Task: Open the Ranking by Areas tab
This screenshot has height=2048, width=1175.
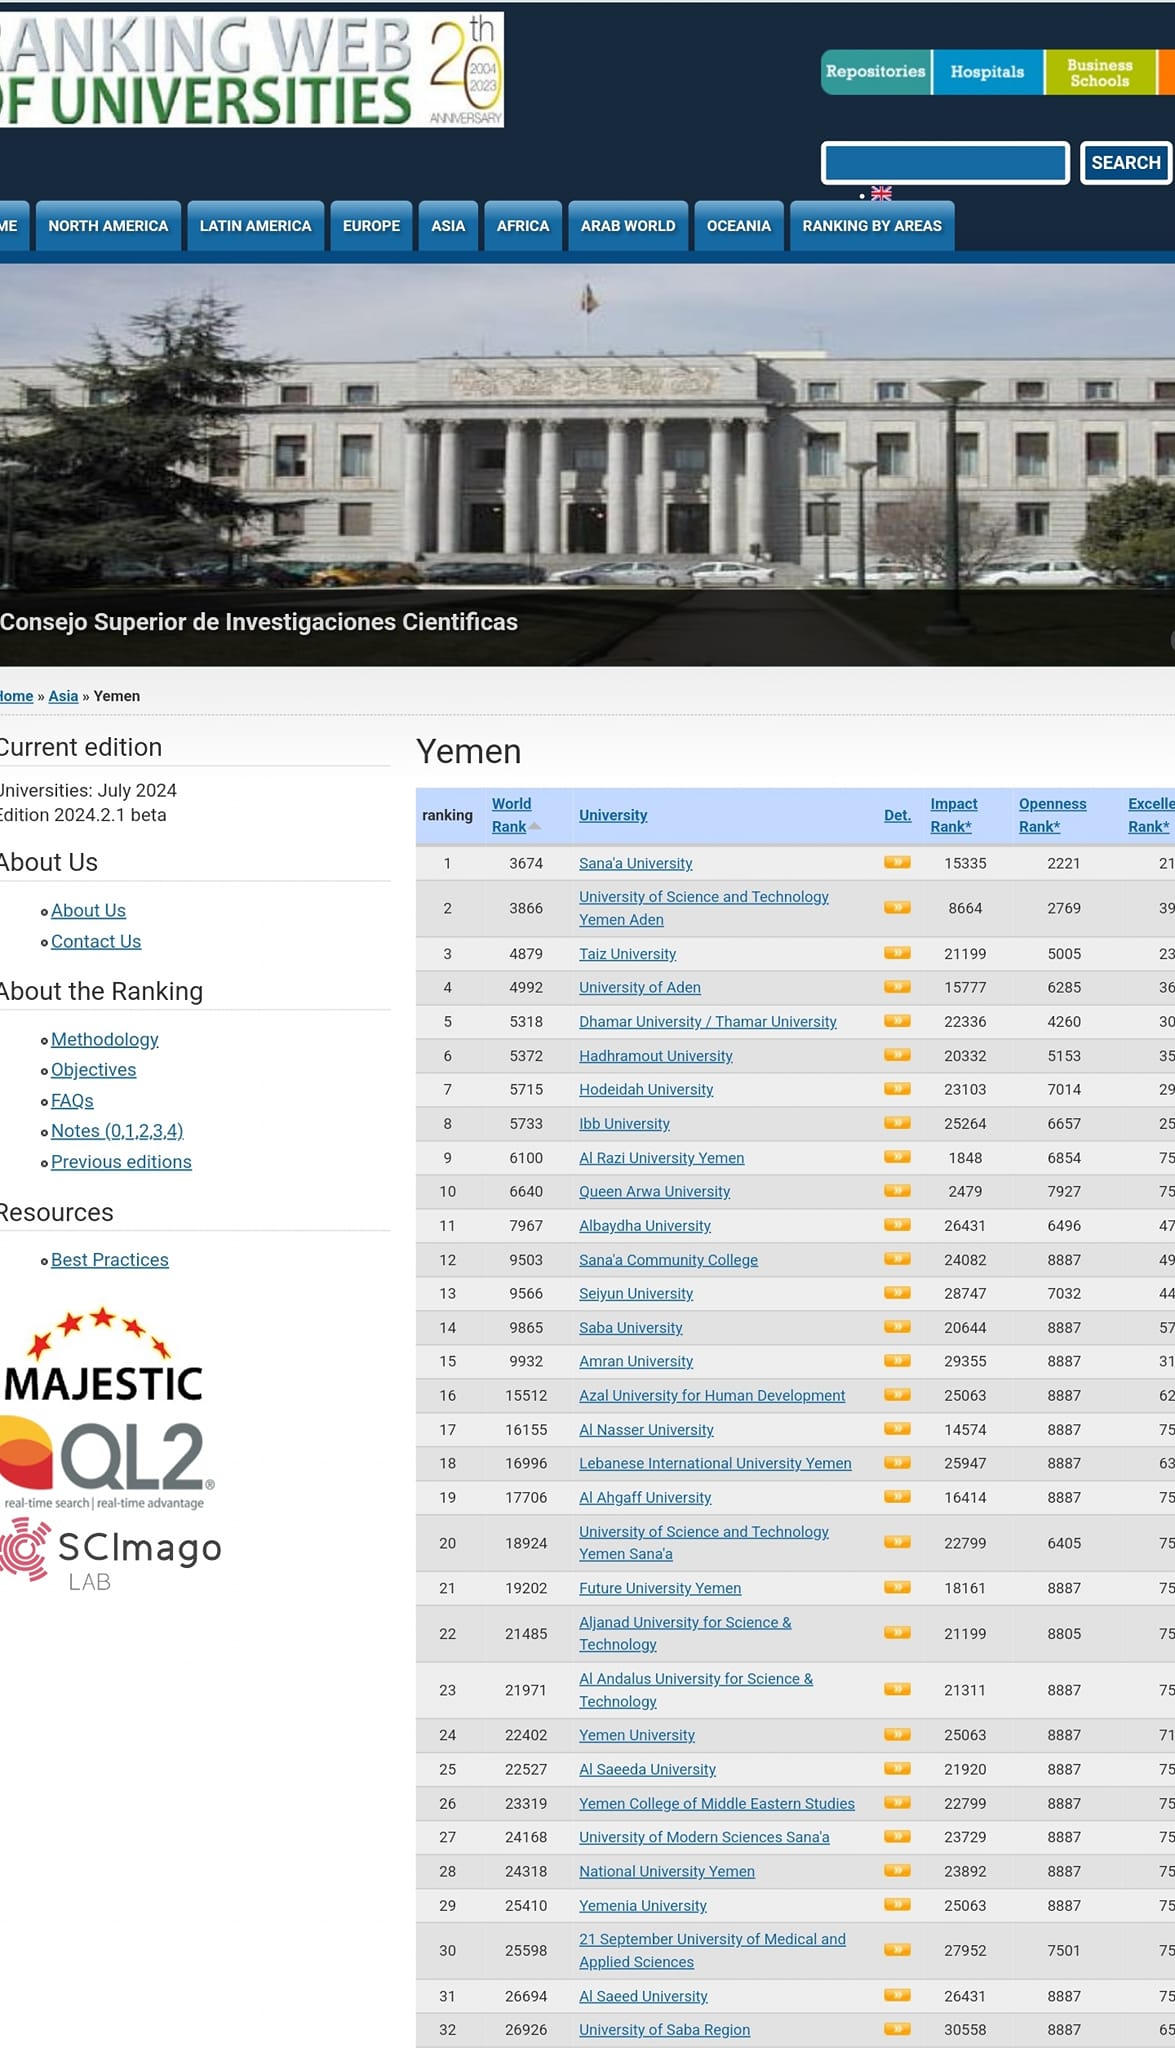Action: [x=871, y=226]
